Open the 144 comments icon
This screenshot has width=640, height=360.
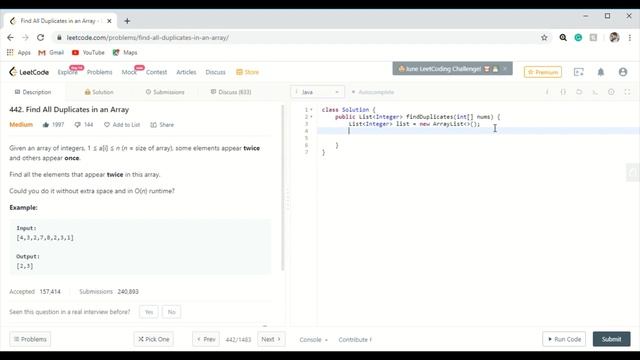point(78,125)
